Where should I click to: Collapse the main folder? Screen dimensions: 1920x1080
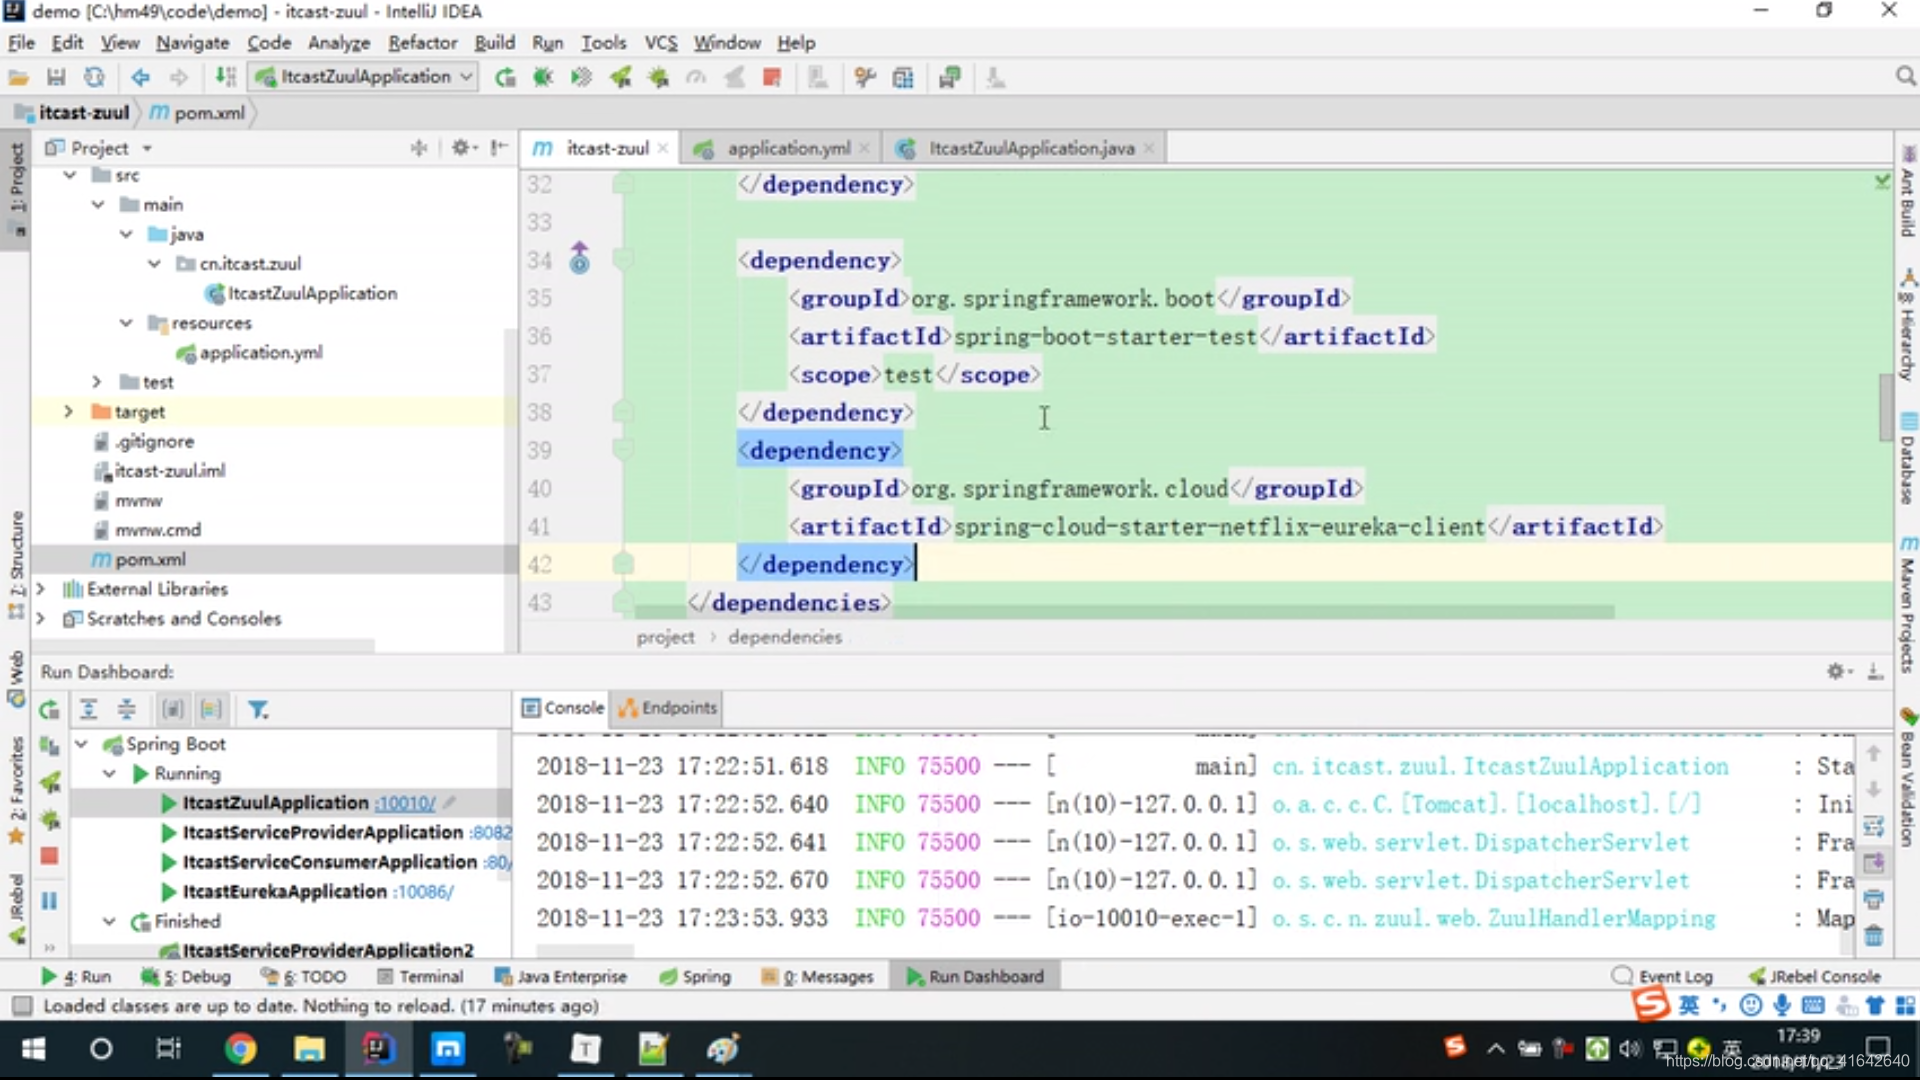[x=97, y=204]
